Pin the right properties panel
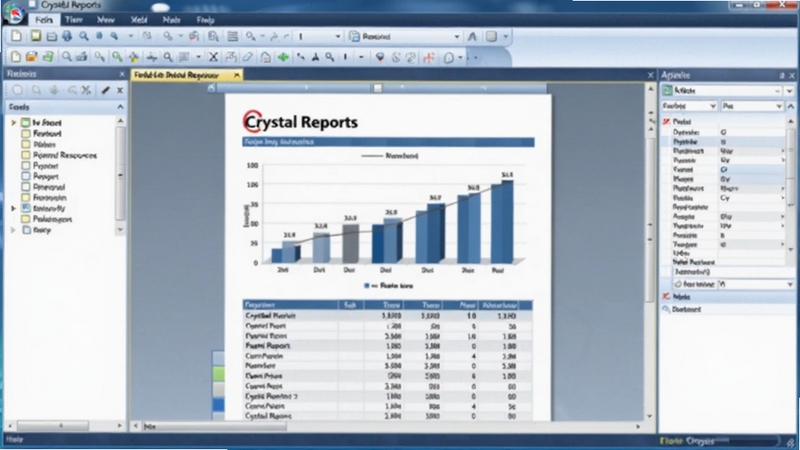Screen dimensions: 800x450 tap(782, 76)
